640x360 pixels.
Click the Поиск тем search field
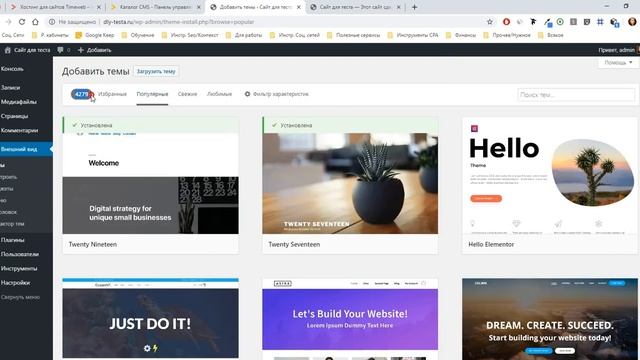pyautogui.click(x=576, y=95)
